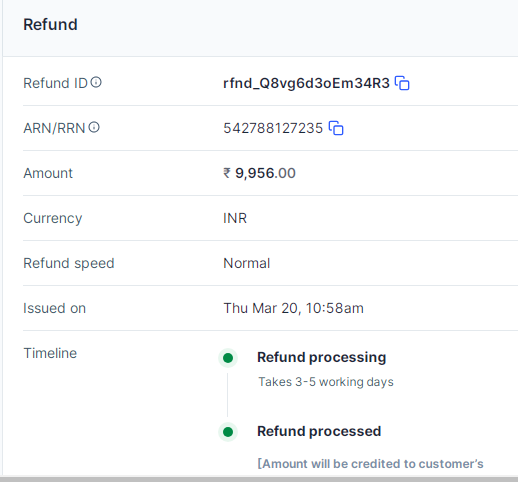Click 'Takes 3-5 working days' note
Screen dimensions: 518x482
click(x=326, y=382)
